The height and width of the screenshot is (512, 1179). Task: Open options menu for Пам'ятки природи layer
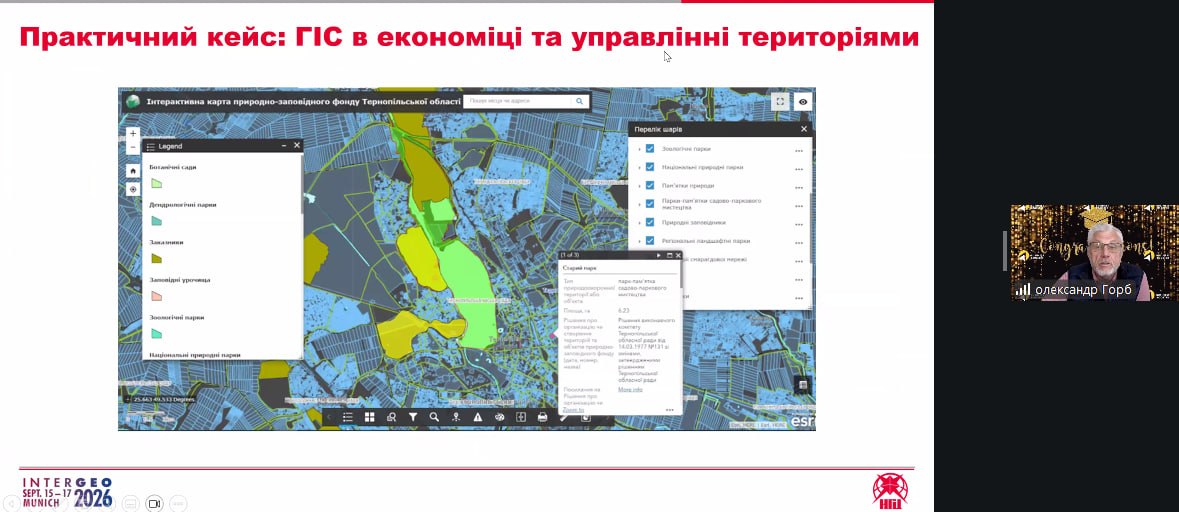[799, 187]
